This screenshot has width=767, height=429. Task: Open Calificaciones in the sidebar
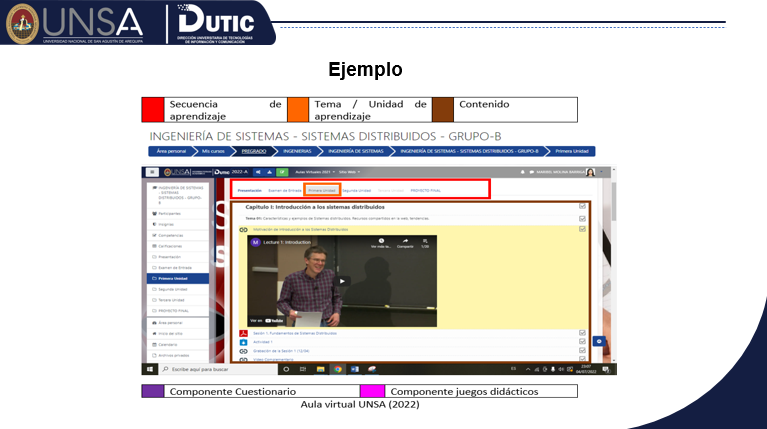pyautogui.click(x=170, y=246)
